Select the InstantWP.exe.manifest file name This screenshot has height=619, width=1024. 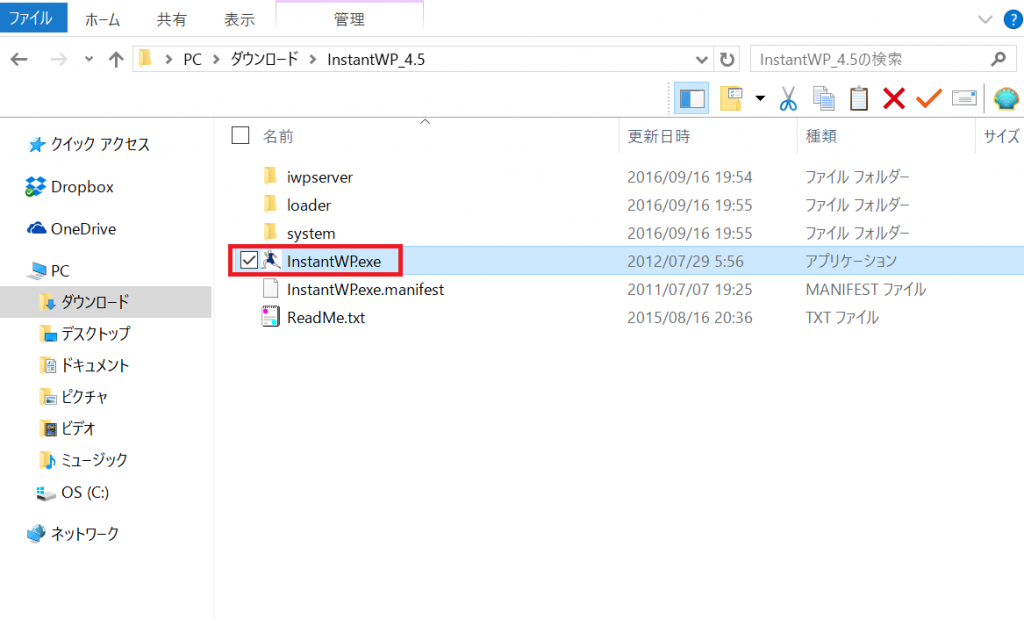(x=365, y=289)
